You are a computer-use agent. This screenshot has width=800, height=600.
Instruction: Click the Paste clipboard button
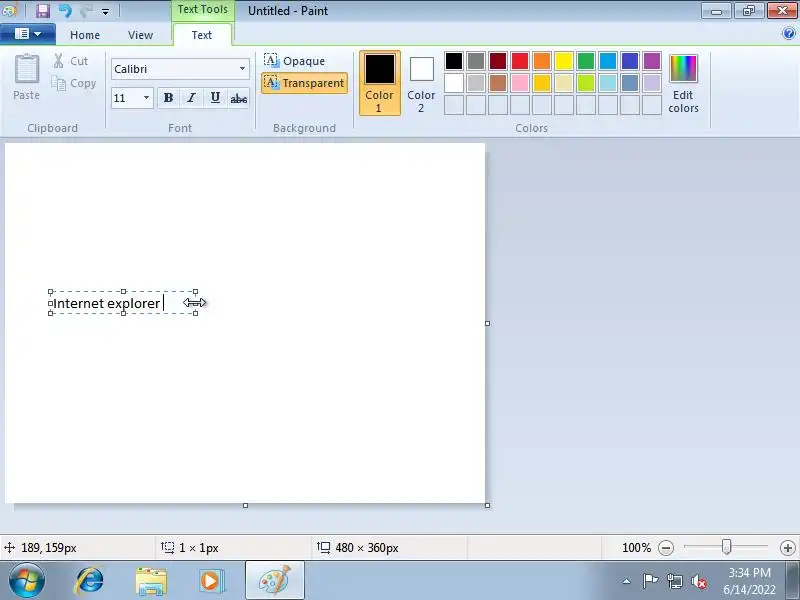click(x=27, y=78)
